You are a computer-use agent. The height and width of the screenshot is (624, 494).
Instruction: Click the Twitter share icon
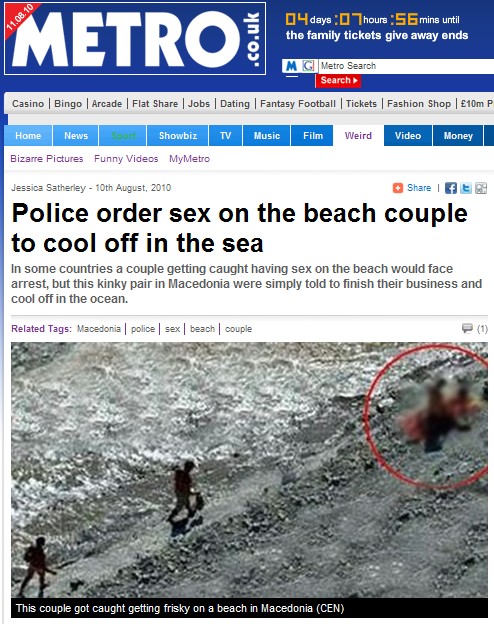click(x=466, y=188)
